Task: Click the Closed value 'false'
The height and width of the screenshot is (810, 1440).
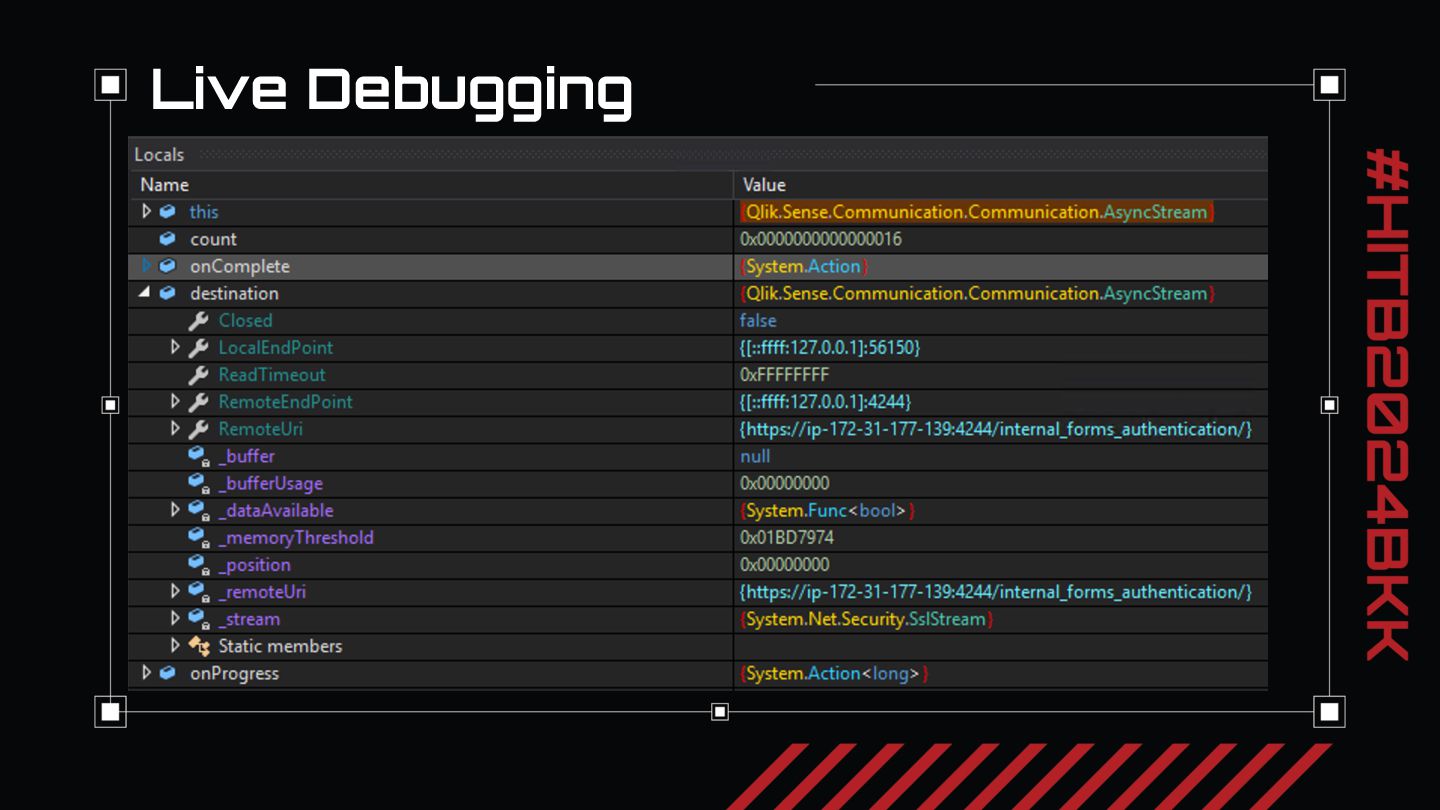Action: [x=758, y=320]
